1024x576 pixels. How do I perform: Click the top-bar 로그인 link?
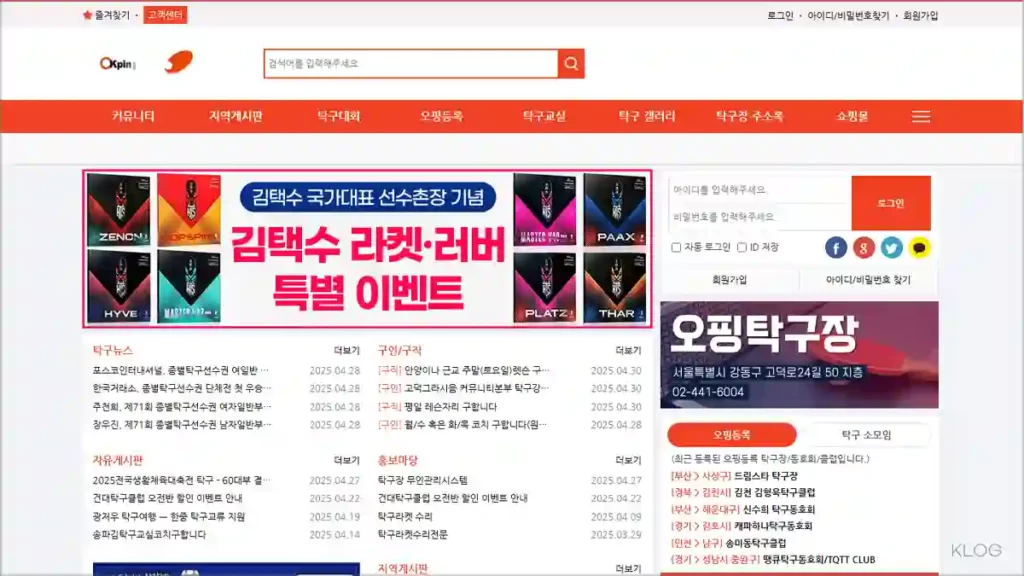(780, 16)
